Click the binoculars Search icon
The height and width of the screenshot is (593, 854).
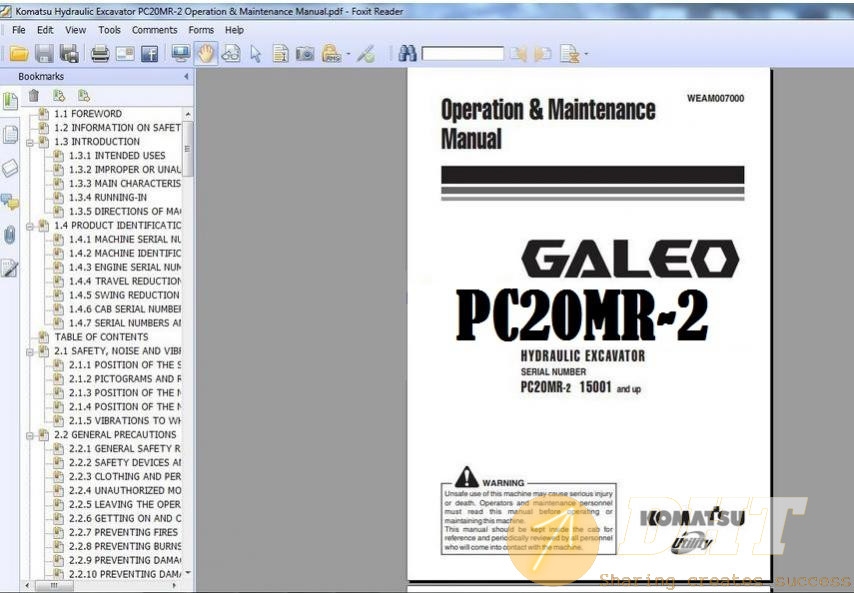407,53
